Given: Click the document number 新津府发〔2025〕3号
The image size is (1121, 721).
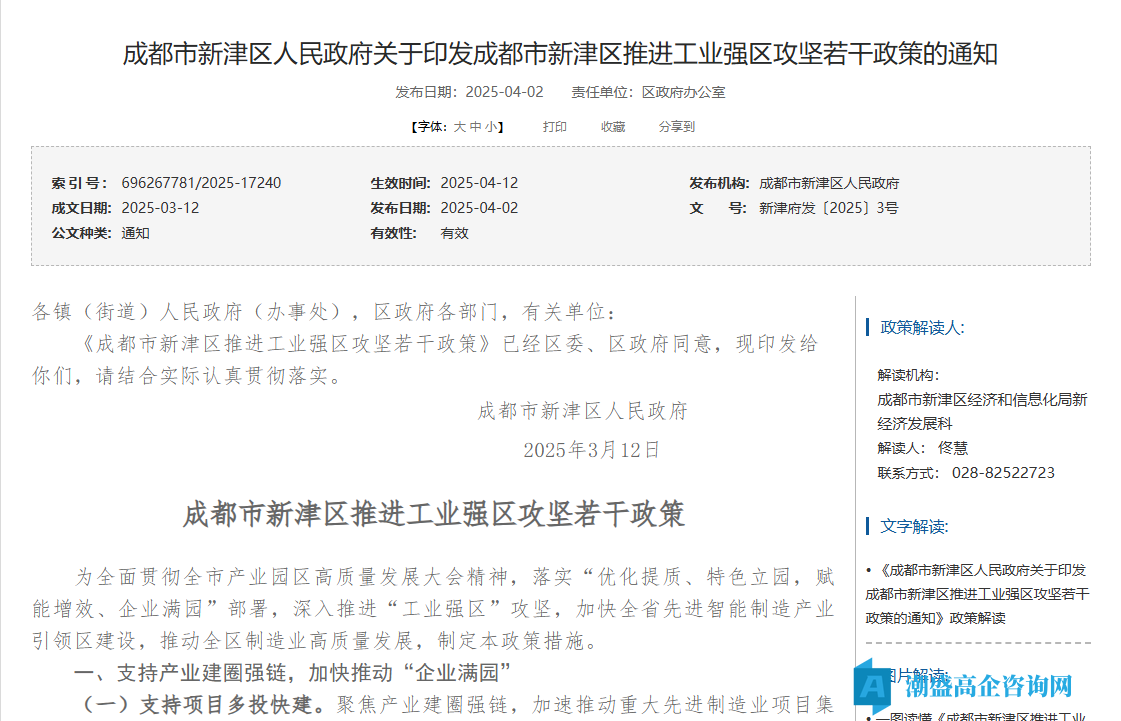Looking at the screenshot, I should [x=828, y=208].
